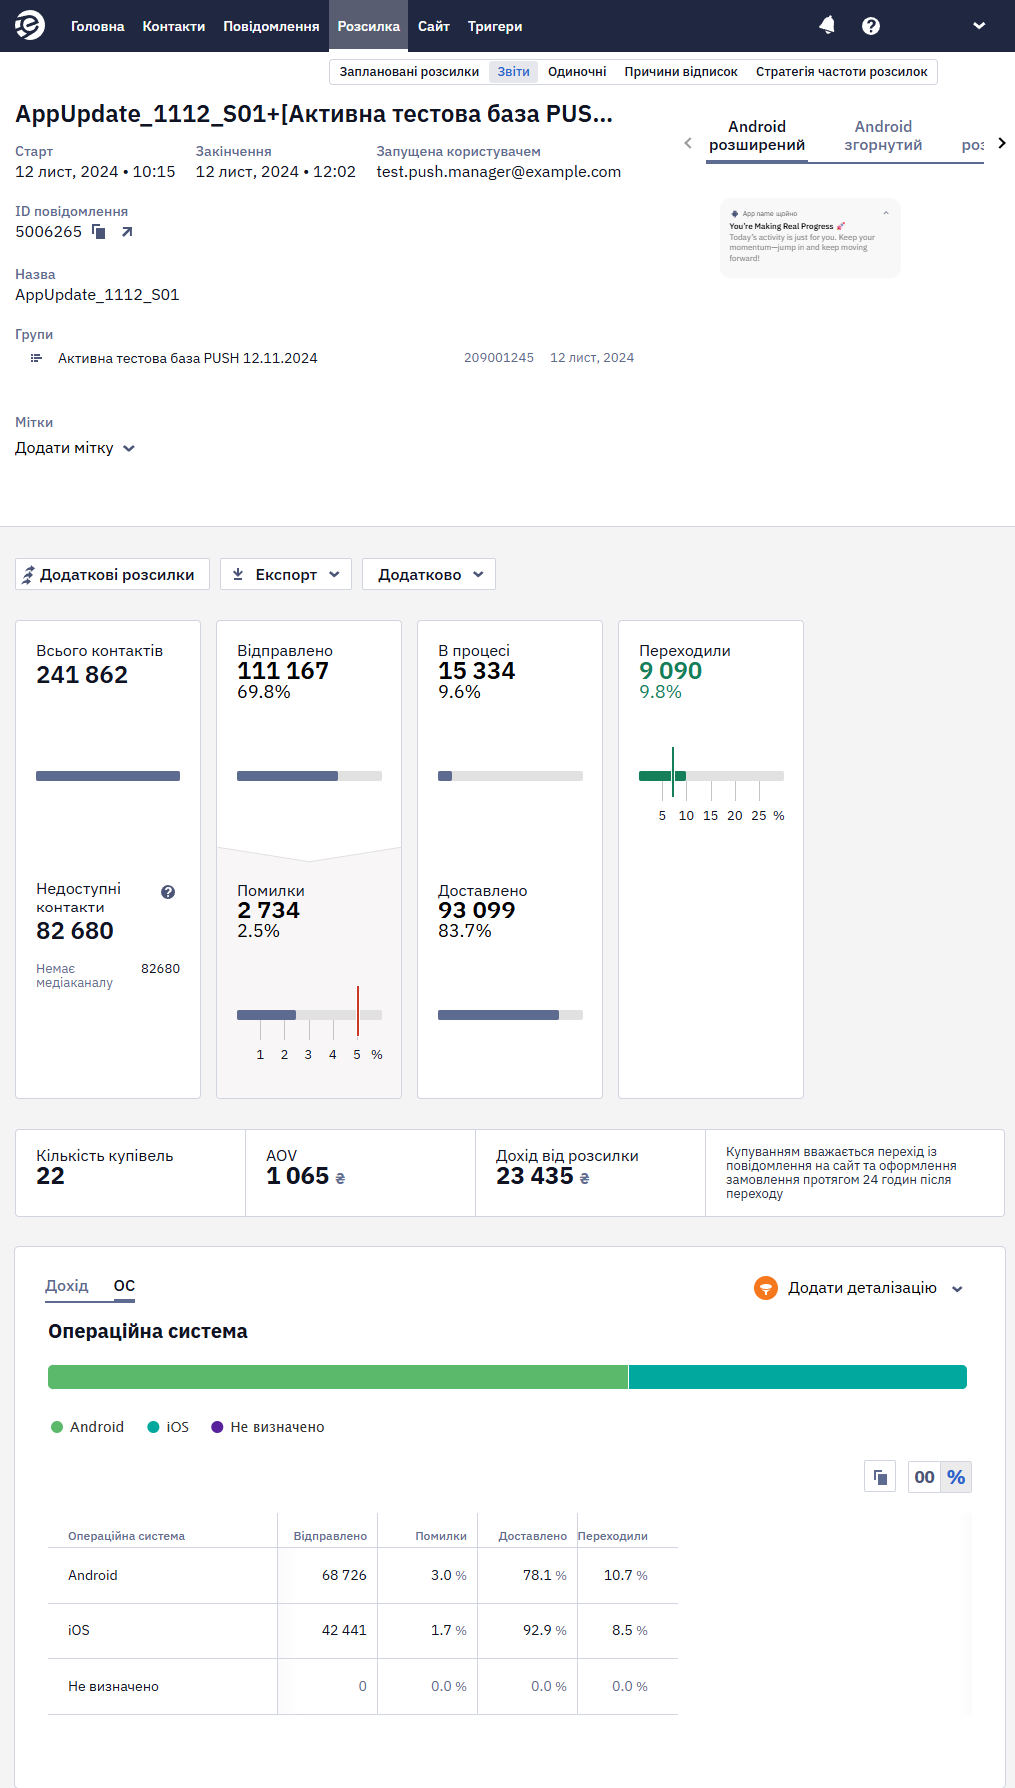Viewport: 1015px width, 1788px height.
Task: Select the Причини відписок tab
Action: [x=681, y=72]
